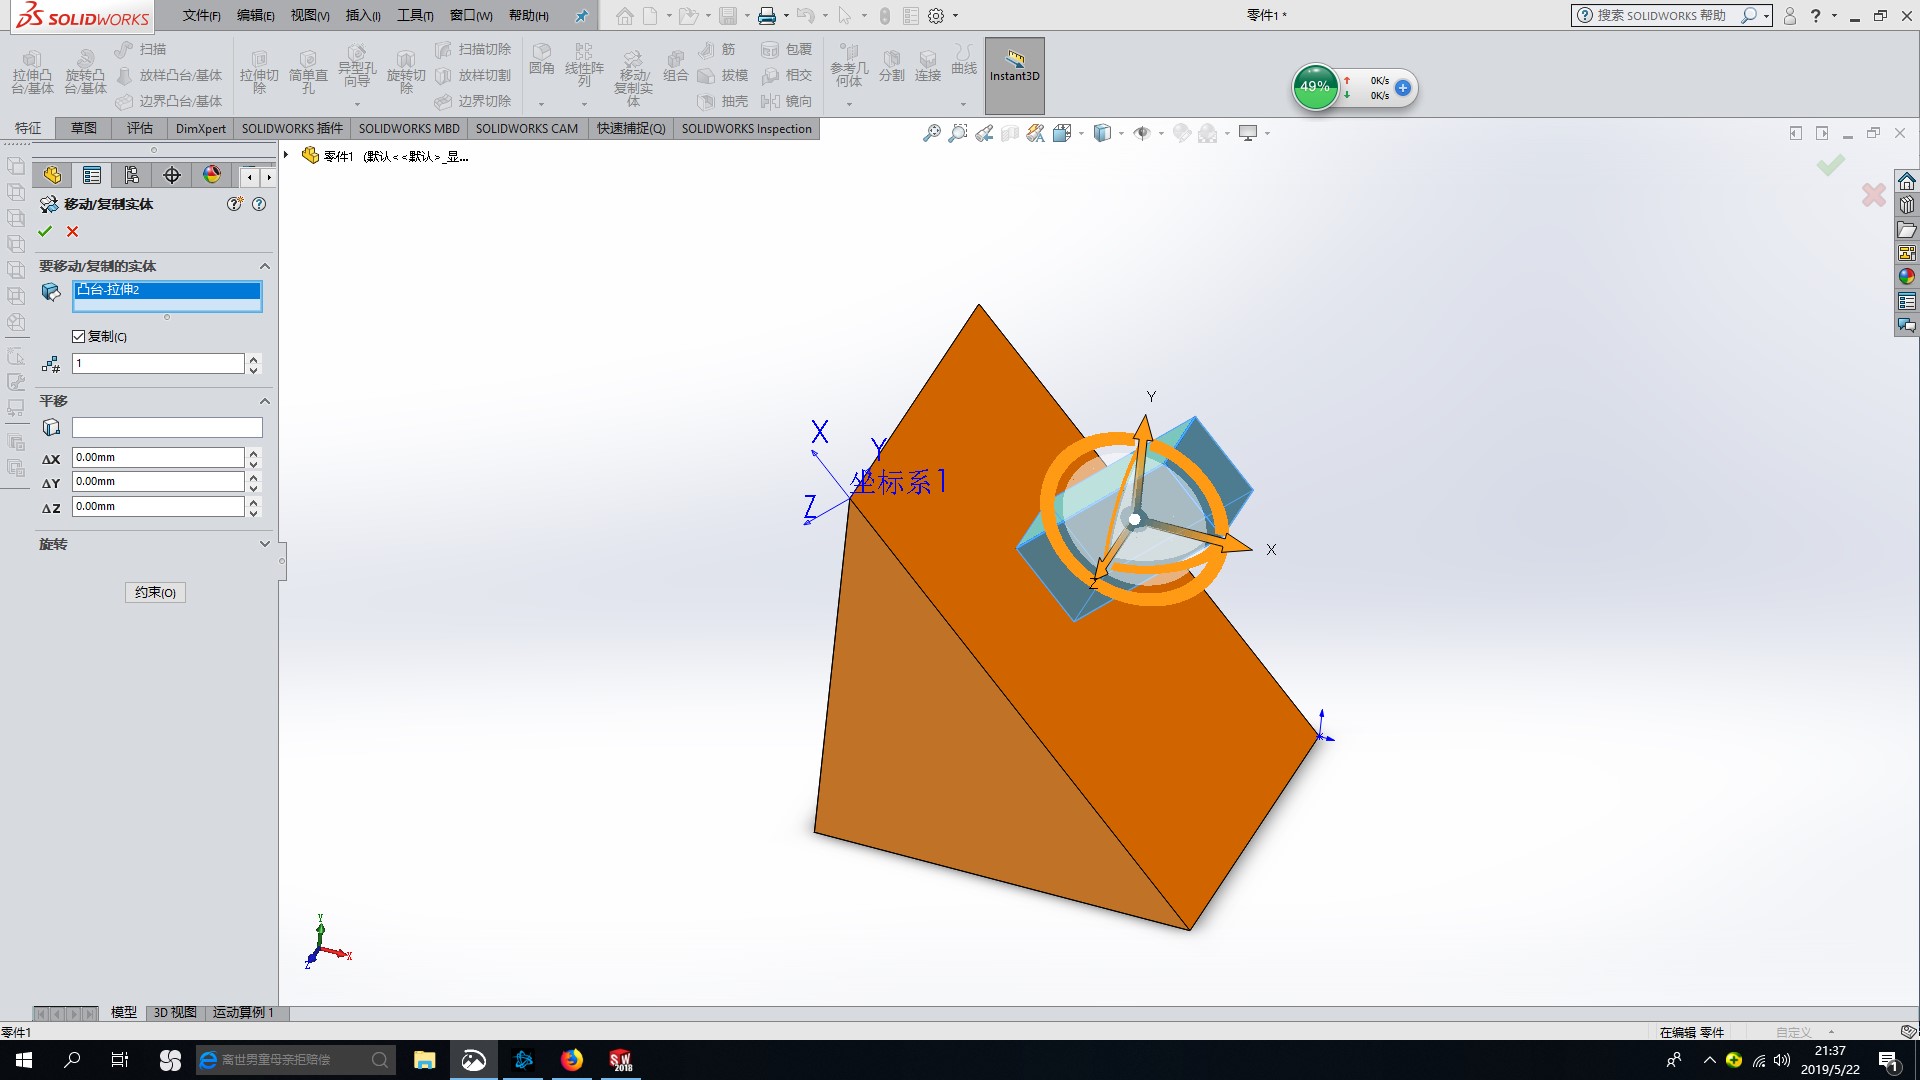
Task: Toggle the menu bar pin icon
Action: click(x=581, y=16)
